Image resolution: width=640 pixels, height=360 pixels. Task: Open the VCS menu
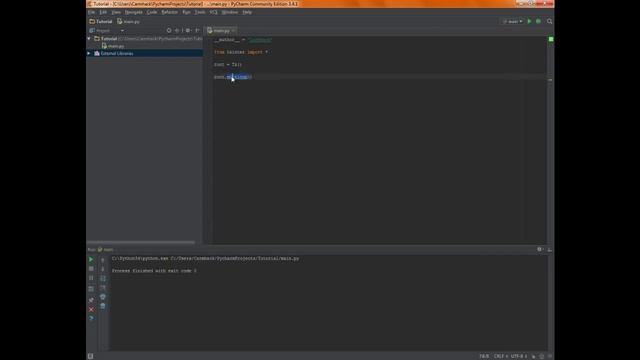click(x=213, y=12)
